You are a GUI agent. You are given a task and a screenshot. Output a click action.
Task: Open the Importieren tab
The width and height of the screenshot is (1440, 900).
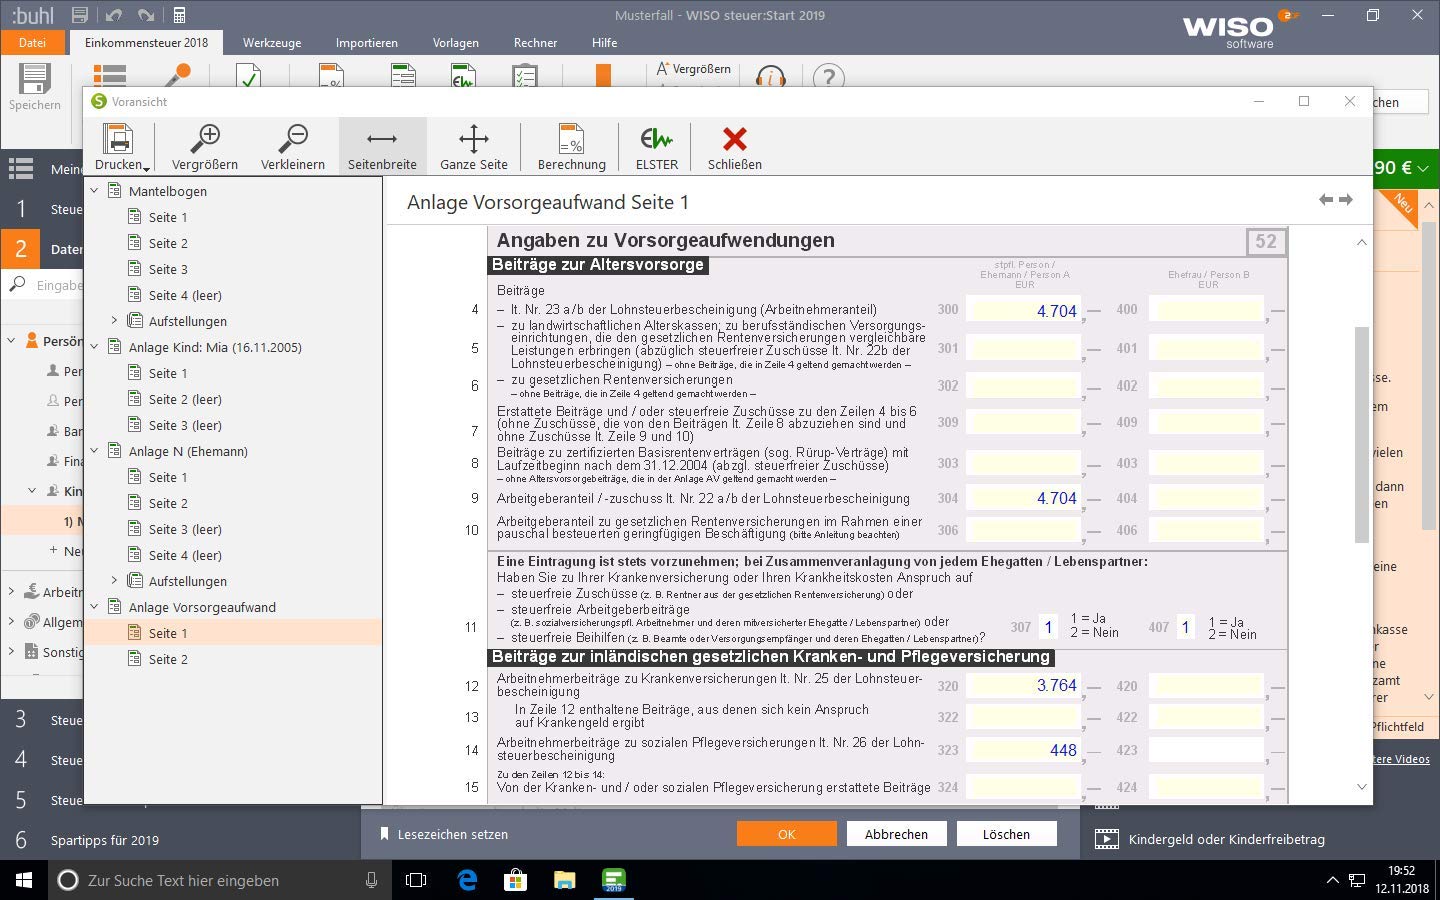click(366, 42)
